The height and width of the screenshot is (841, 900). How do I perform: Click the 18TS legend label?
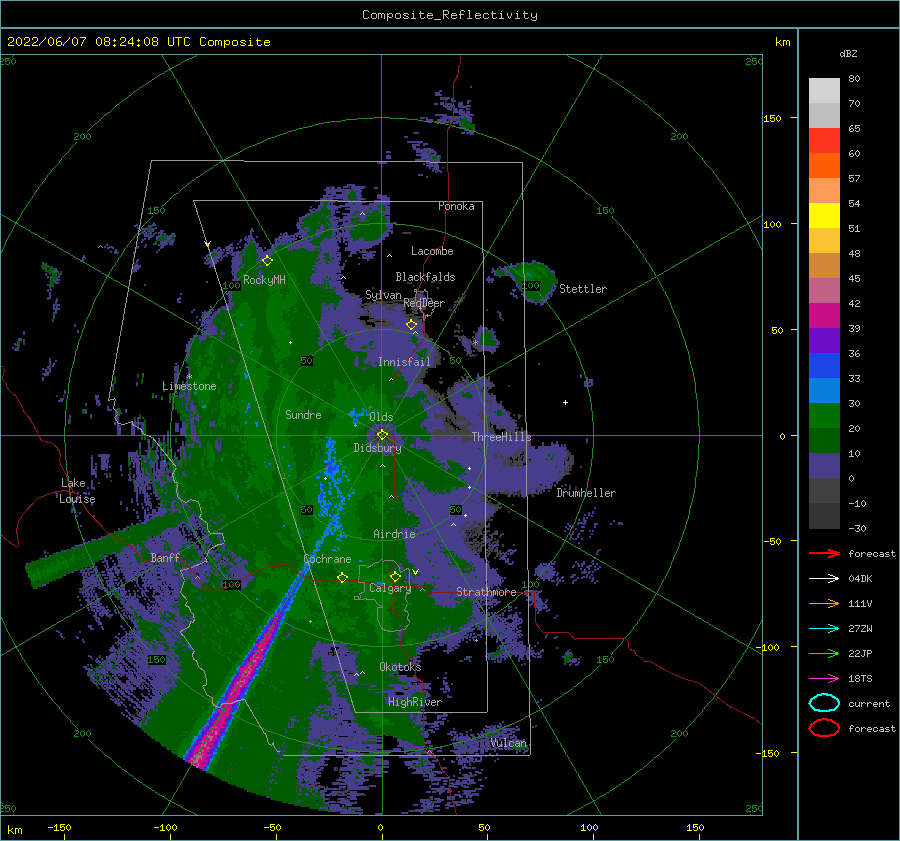tap(860, 679)
